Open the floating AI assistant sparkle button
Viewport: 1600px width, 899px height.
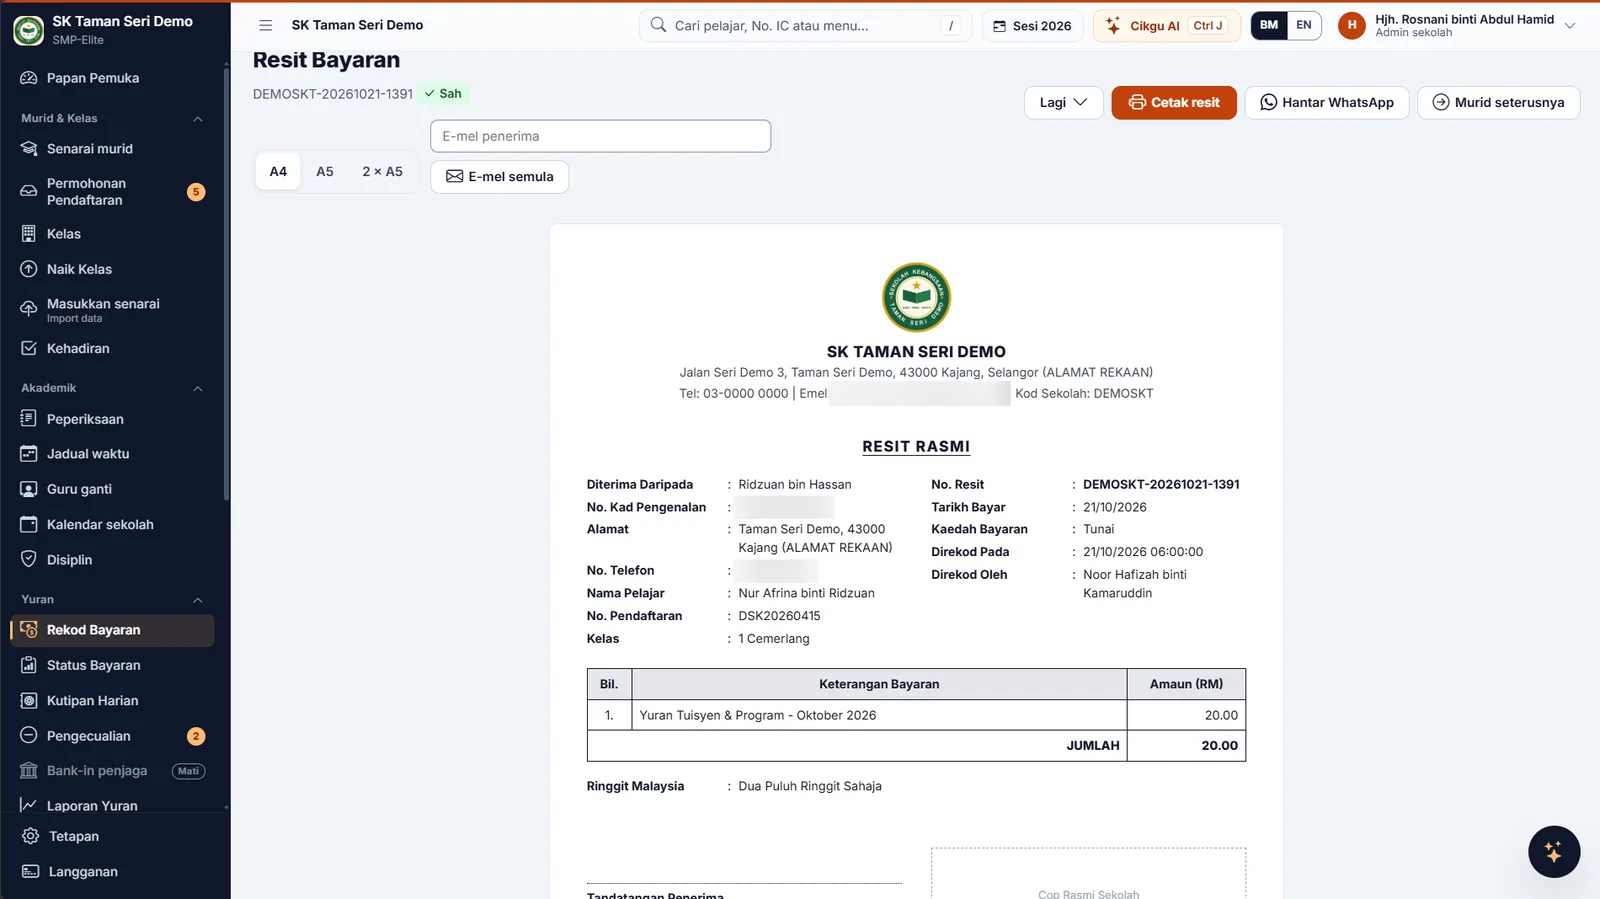click(1553, 852)
